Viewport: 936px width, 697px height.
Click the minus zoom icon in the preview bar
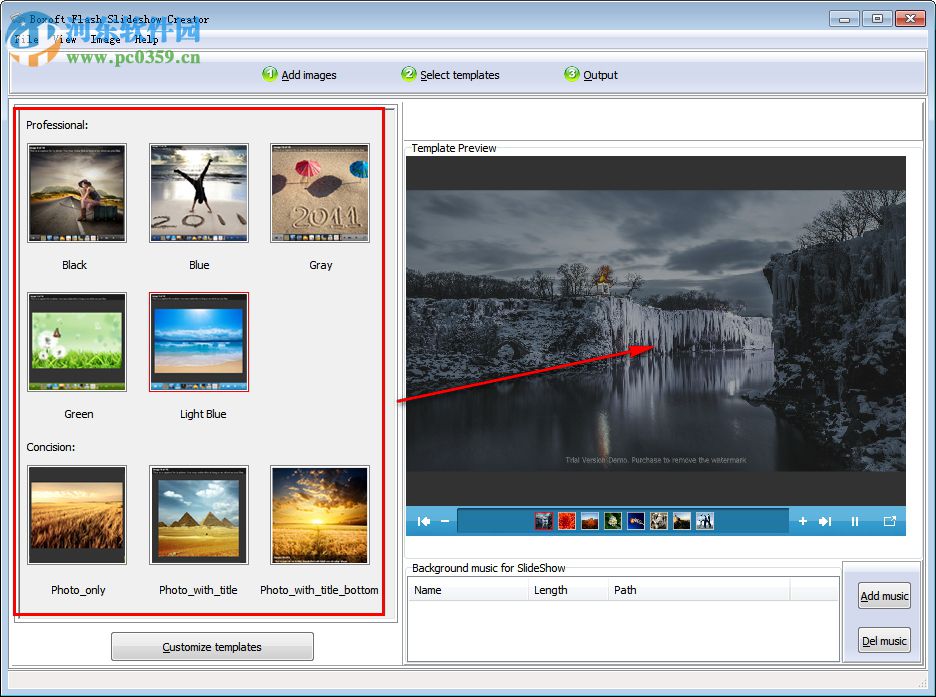pos(446,521)
